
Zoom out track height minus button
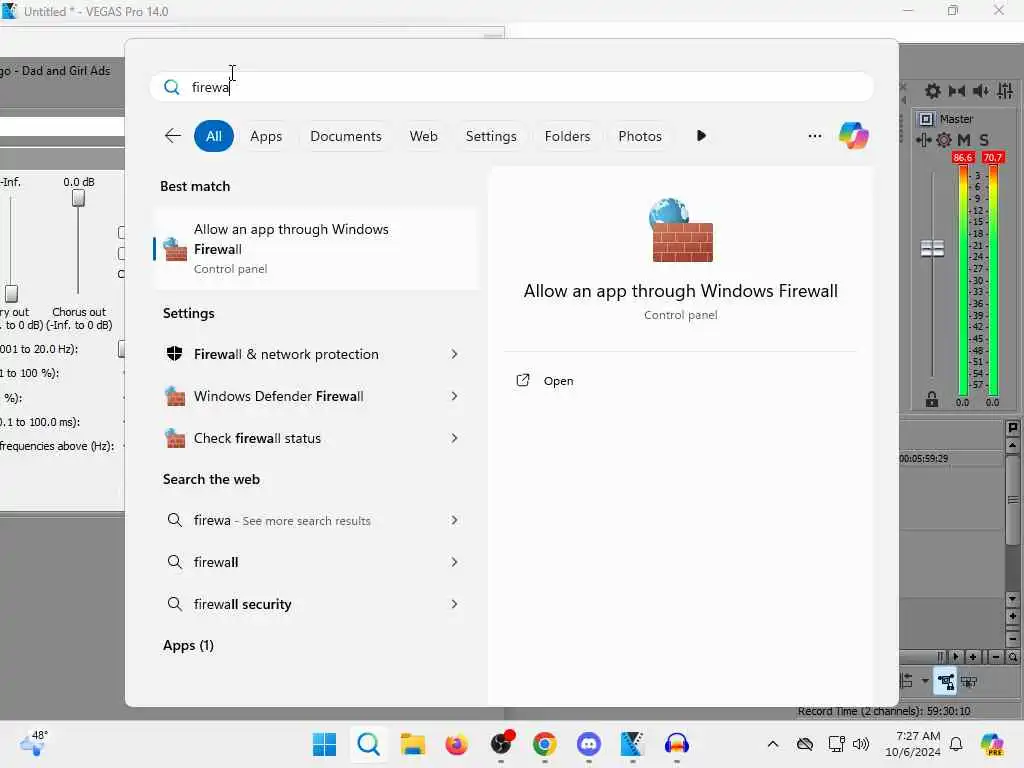pos(1012,637)
